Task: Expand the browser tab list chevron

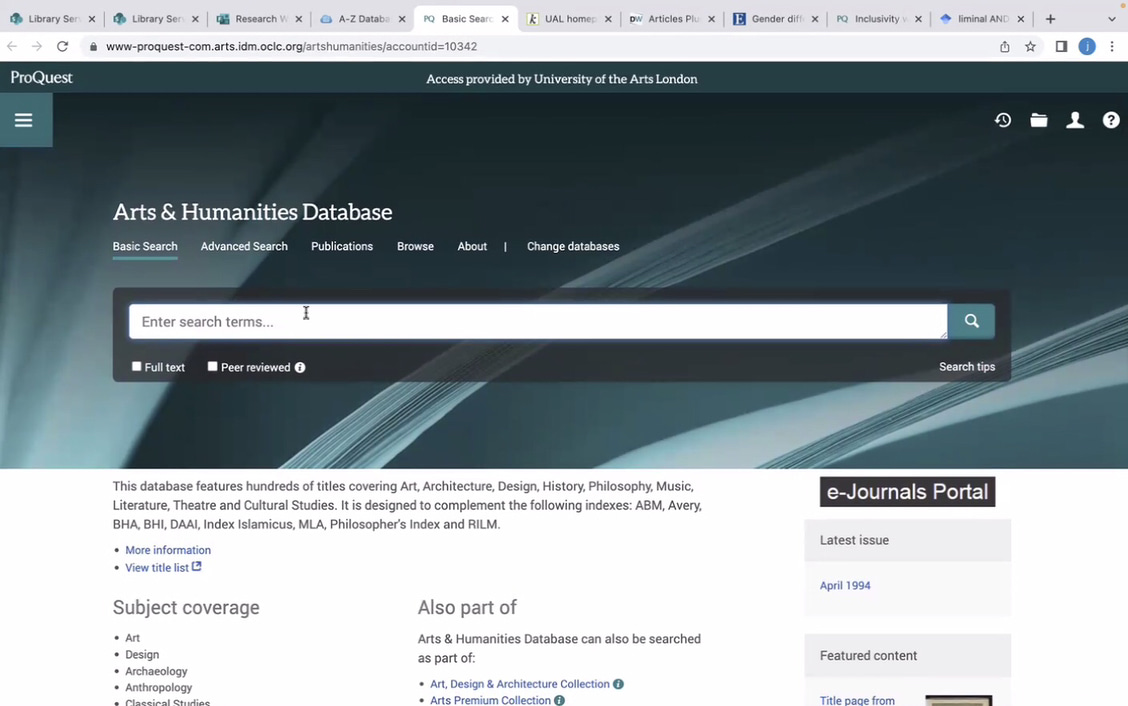Action: [1111, 19]
